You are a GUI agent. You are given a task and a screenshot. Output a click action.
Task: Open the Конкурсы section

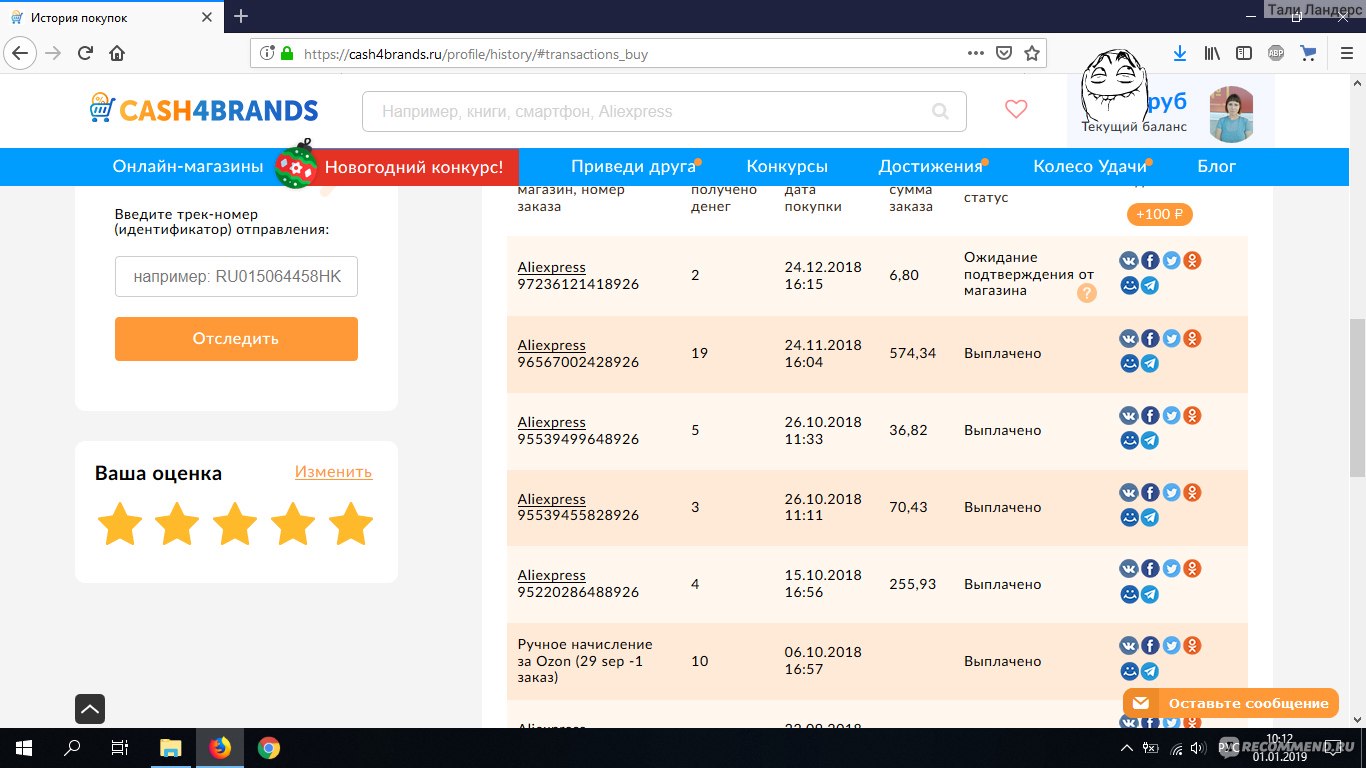pyautogui.click(x=787, y=167)
